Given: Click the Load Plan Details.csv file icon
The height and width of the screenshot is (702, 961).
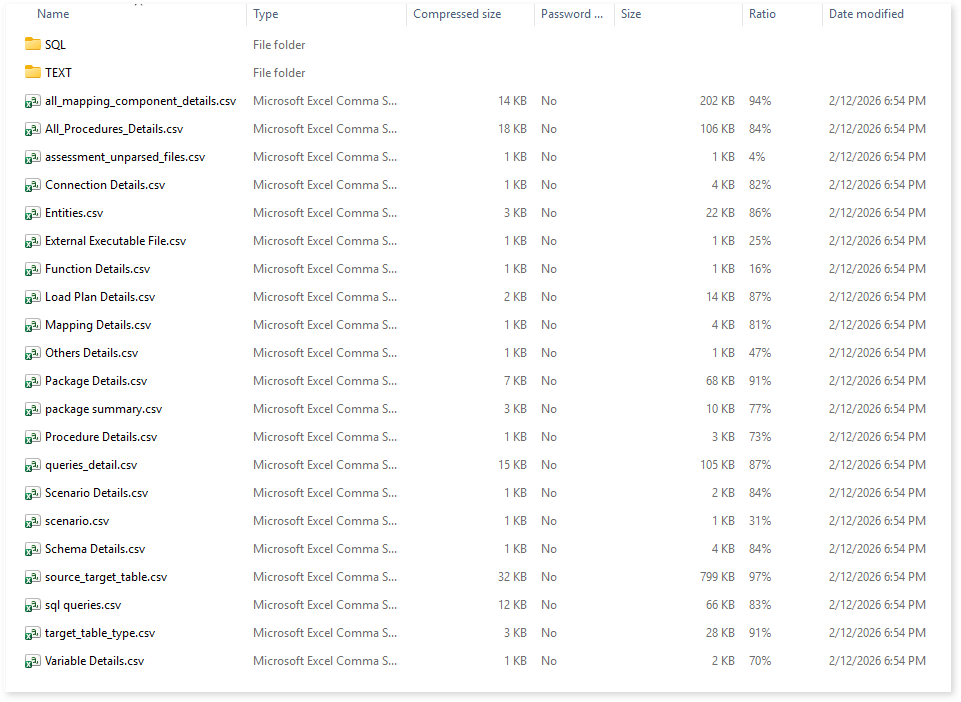Looking at the screenshot, I should (33, 297).
